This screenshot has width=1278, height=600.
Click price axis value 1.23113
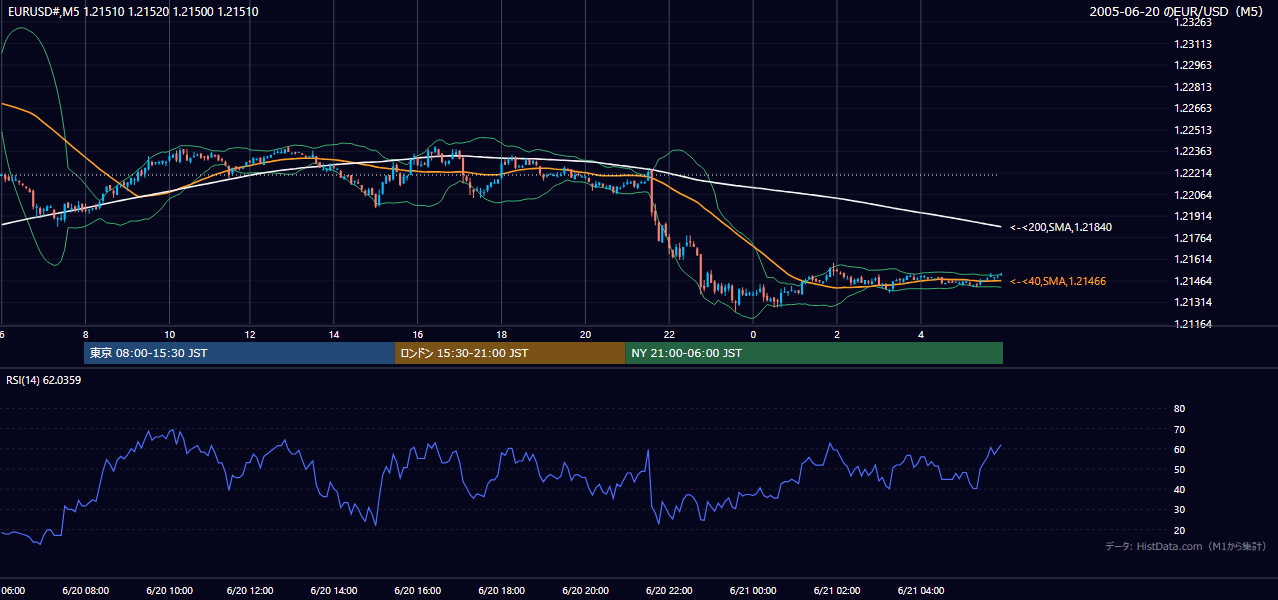point(1192,44)
